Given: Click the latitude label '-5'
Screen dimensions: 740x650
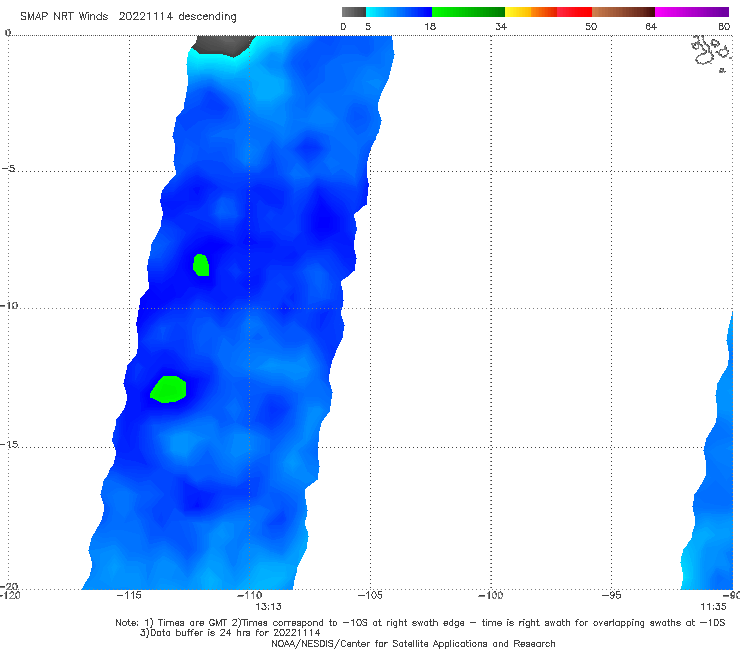Looking at the screenshot, I should (x=8, y=169).
